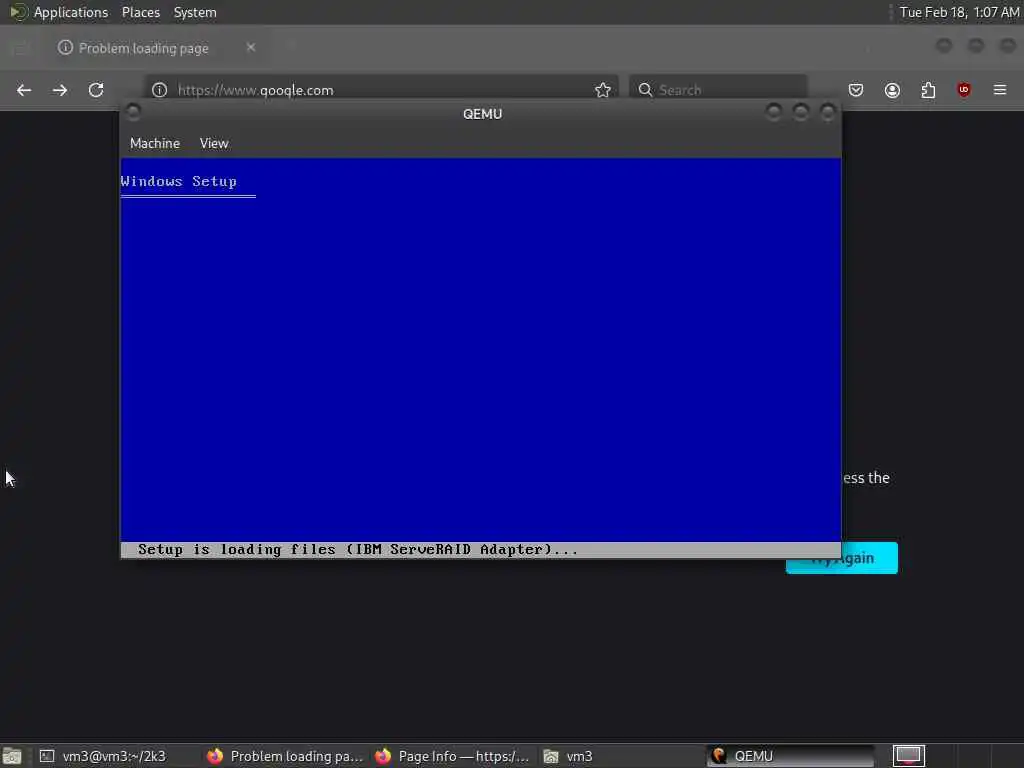Viewport: 1024px width, 768px height.
Task: Open the Firefox account icon
Action: [x=892, y=90]
